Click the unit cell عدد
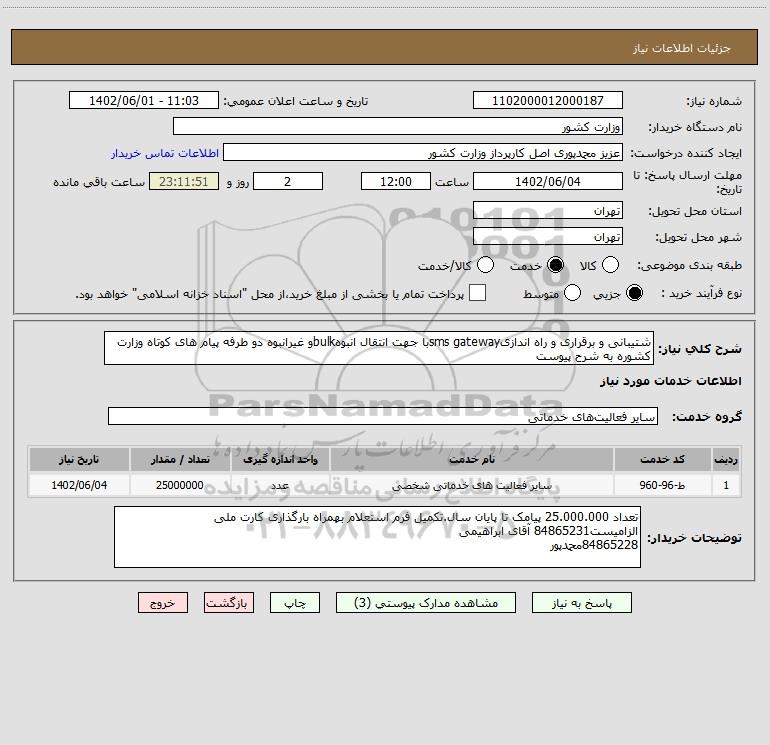This screenshot has width=770, height=745. pos(280,485)
